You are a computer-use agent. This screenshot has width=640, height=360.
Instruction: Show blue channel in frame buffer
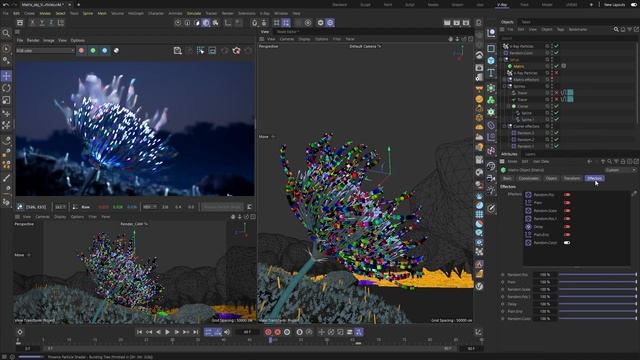pyautogui.click(x=104, y=51)
